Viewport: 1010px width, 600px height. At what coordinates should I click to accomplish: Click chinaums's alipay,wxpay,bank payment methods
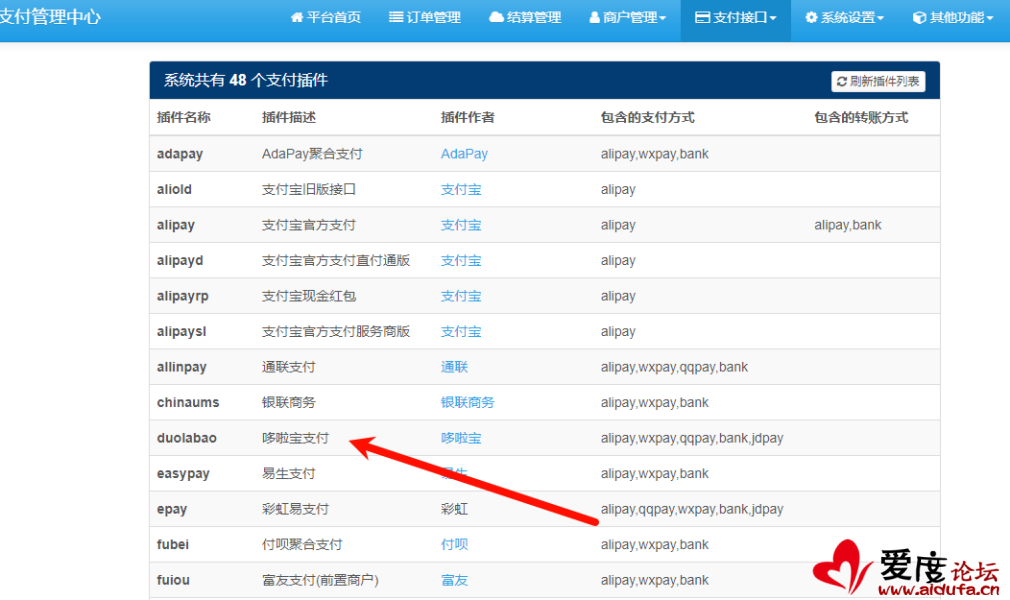pyautogui.click(x=654, y=402)
